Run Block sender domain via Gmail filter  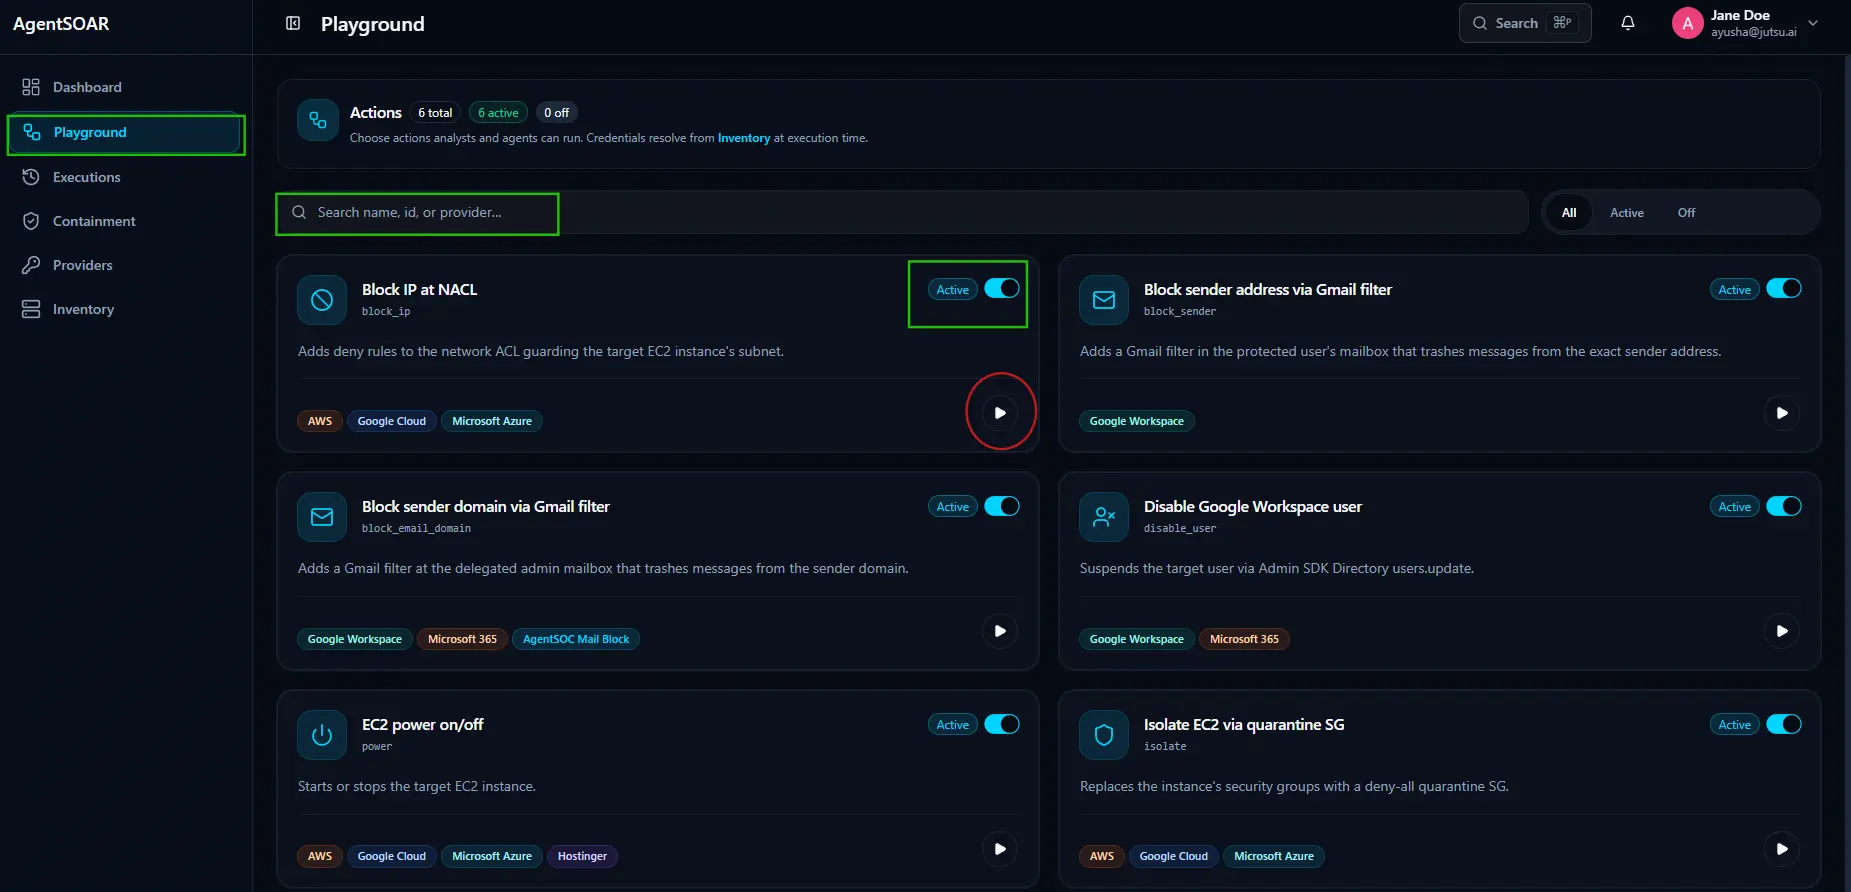click(x=1000, y=631)
